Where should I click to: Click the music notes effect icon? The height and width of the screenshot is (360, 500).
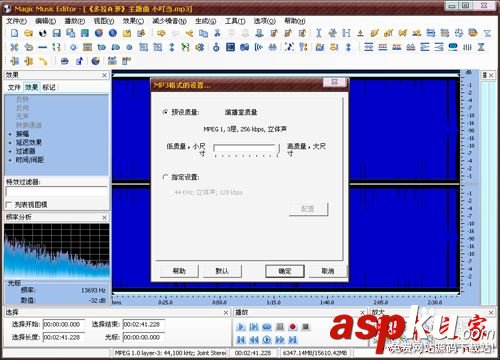tap(289, 47)
